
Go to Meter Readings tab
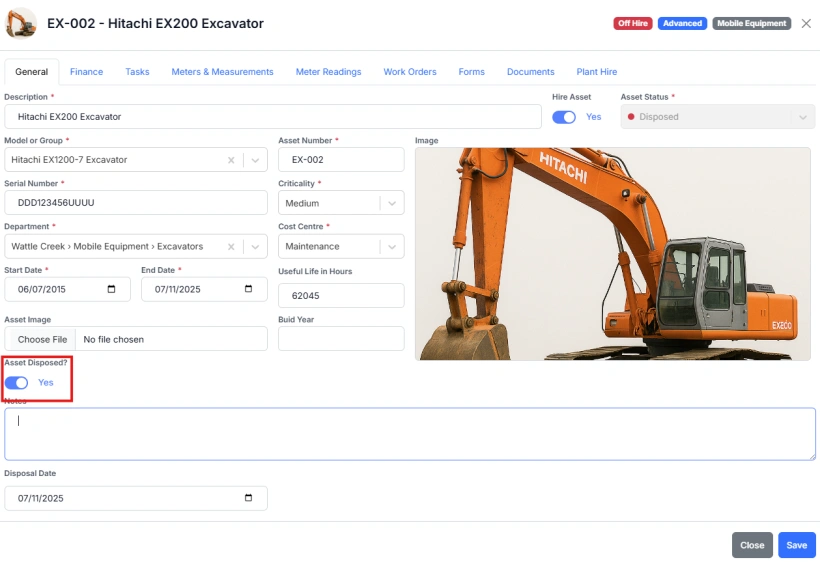point(328,72)
